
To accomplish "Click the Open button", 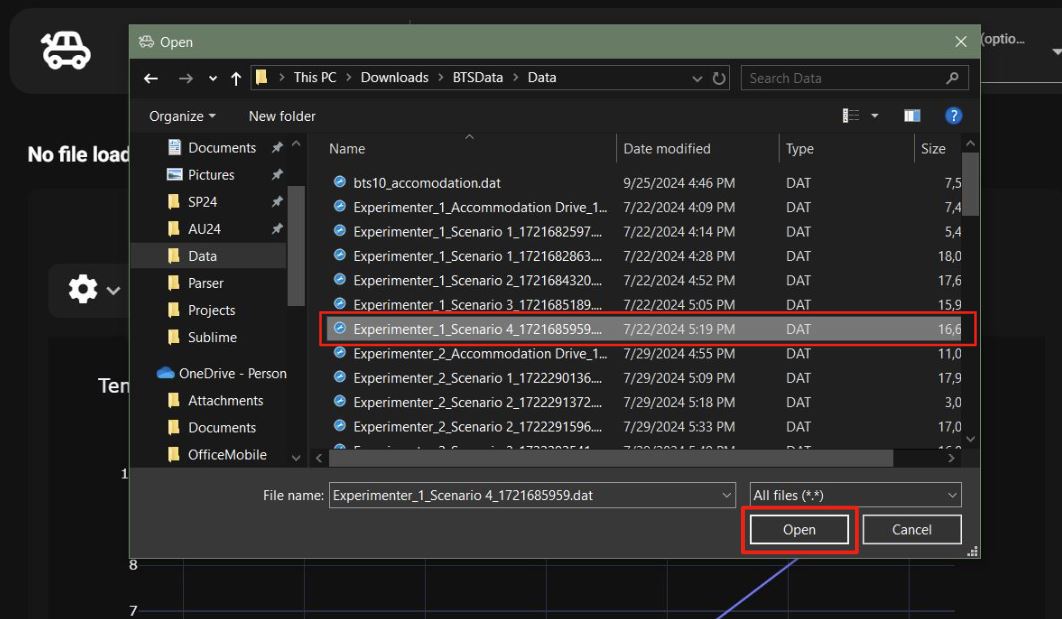I will 799,530.
